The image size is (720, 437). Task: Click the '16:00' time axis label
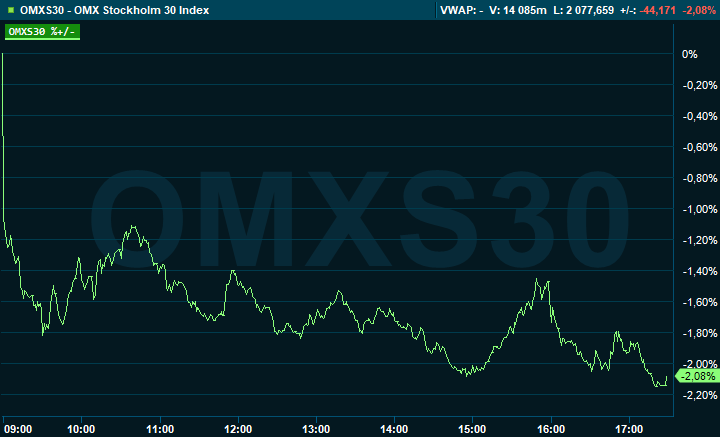click(x=551, y=429)
